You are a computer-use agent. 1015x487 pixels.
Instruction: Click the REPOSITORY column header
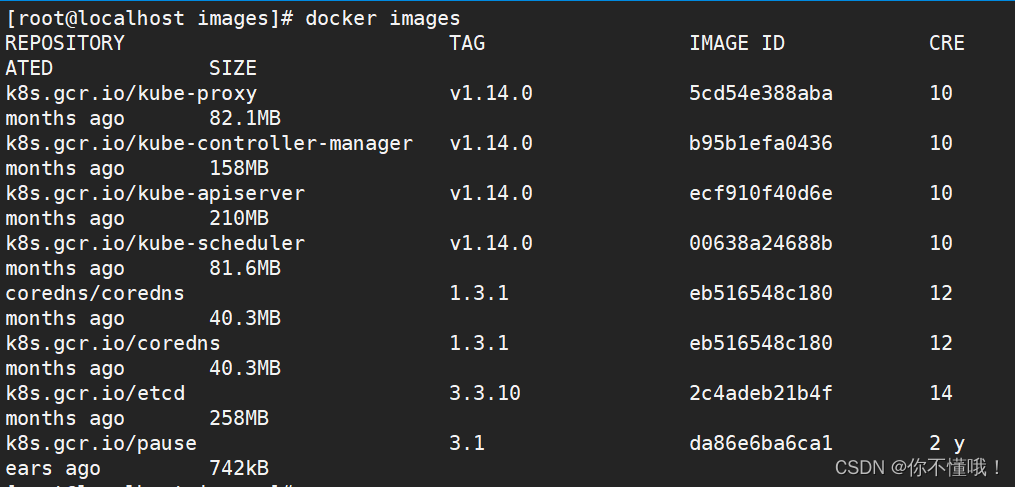click(65, 43)
